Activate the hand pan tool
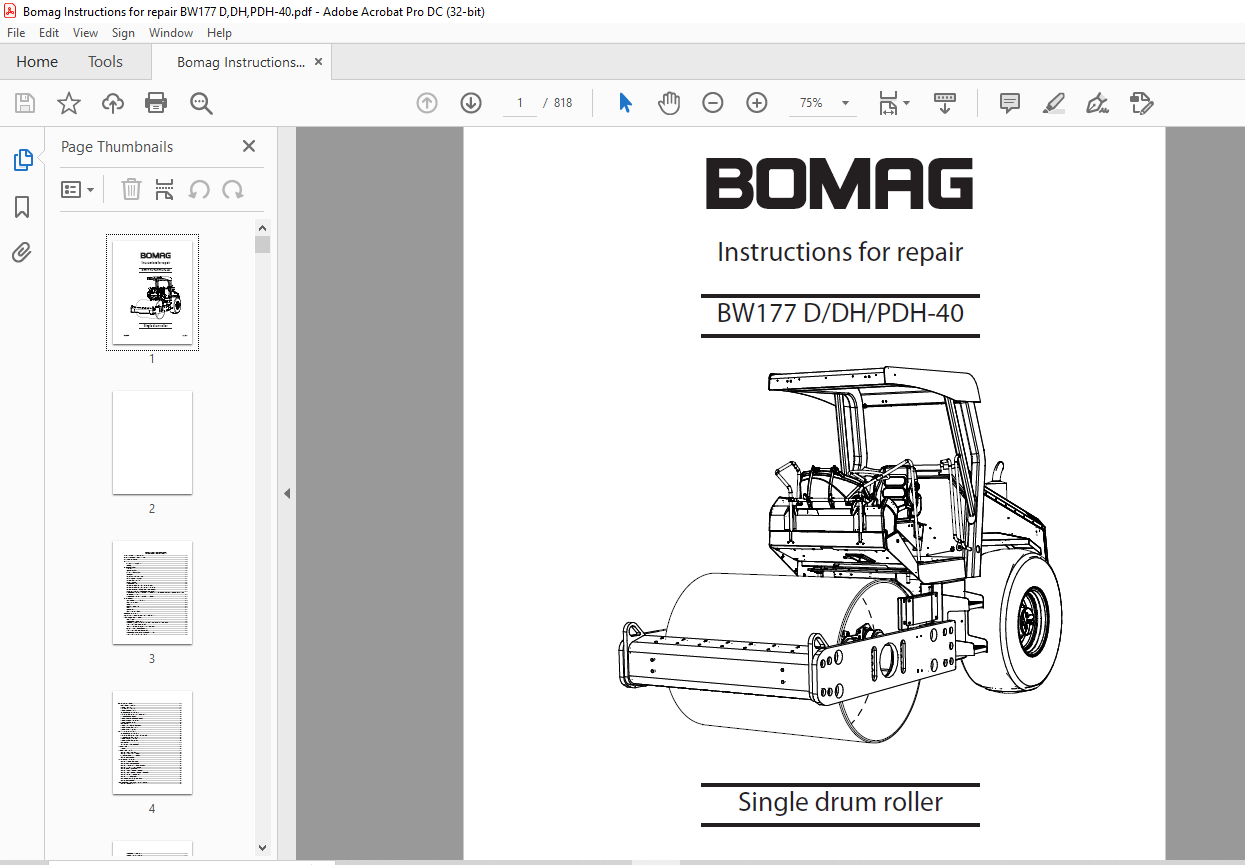This screenshot has height=865, width=1245. 669,103
